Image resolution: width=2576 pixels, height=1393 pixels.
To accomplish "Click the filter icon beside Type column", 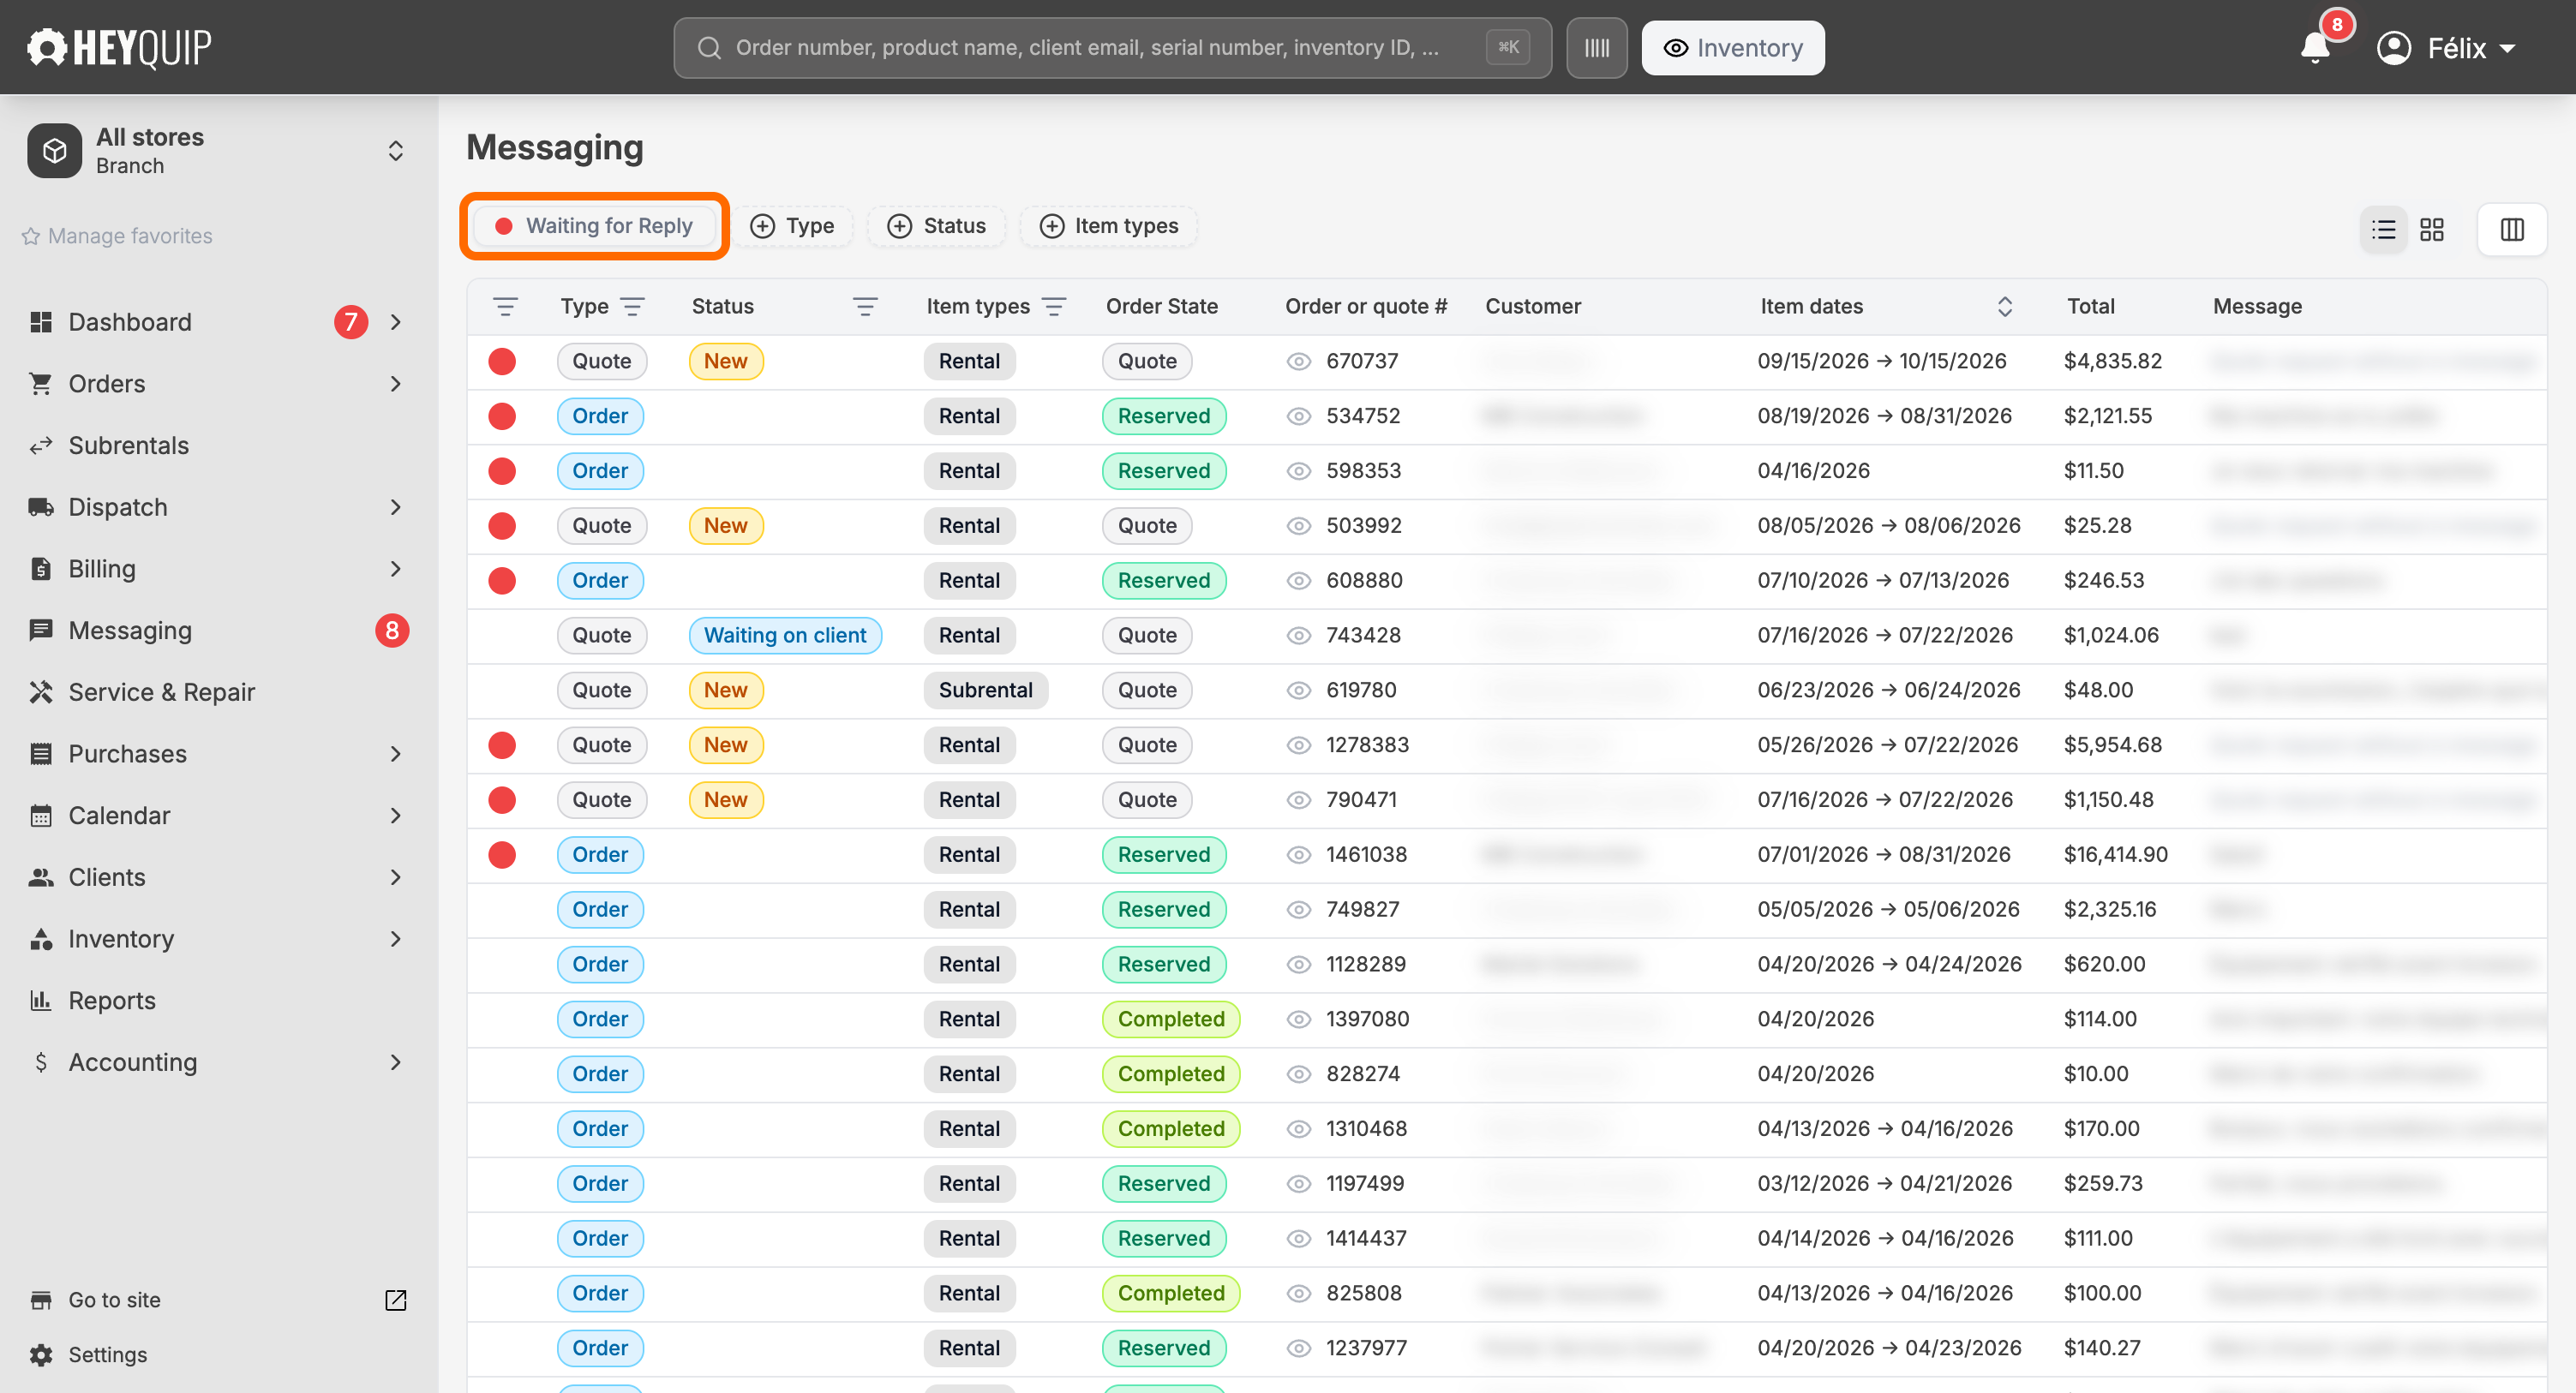I will (632, 307).
